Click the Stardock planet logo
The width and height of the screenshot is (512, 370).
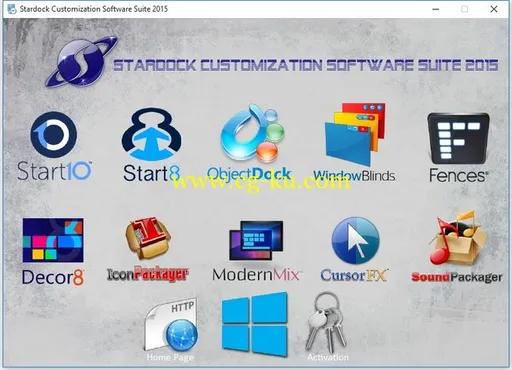[81, 62]
